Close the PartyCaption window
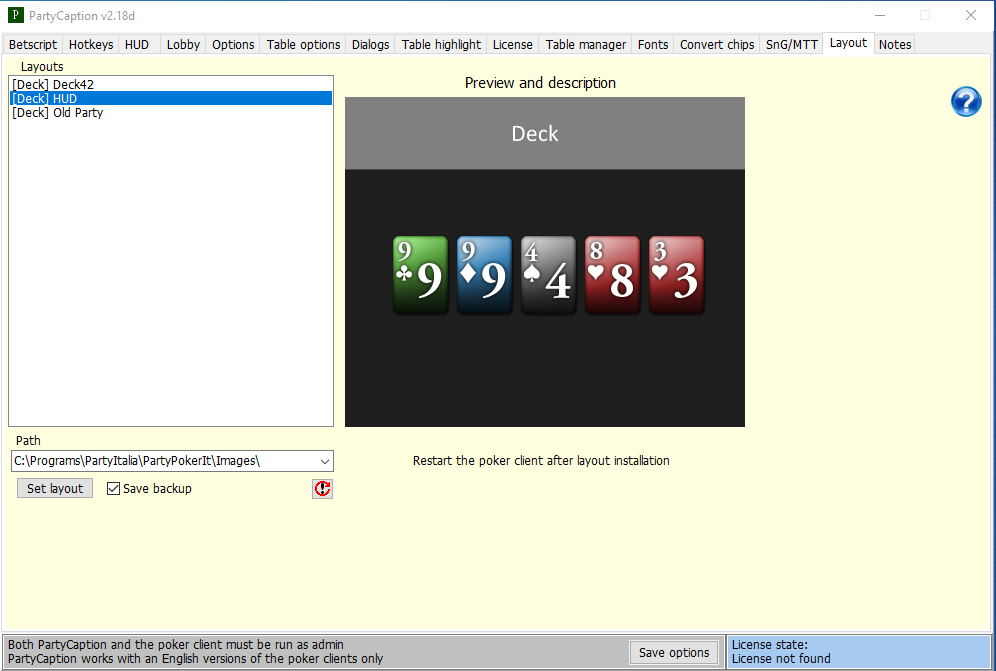 971,15
